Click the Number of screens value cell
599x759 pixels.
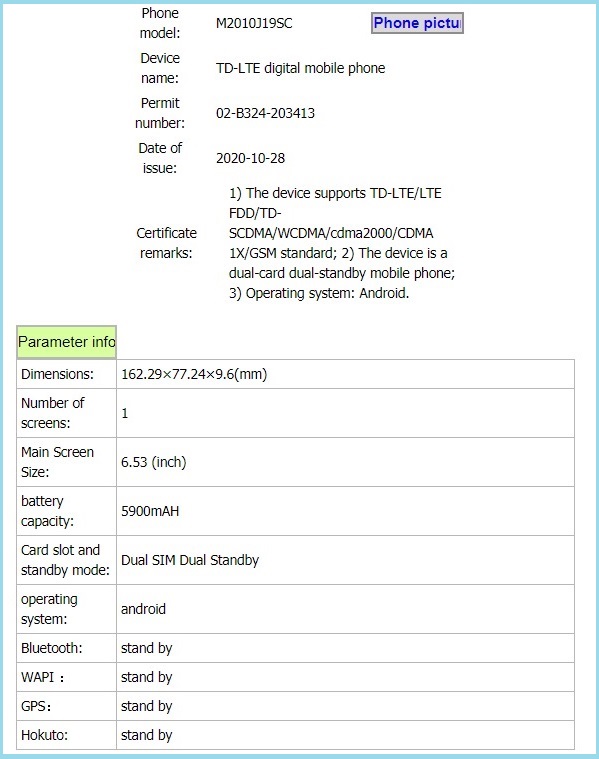[345, 413]
